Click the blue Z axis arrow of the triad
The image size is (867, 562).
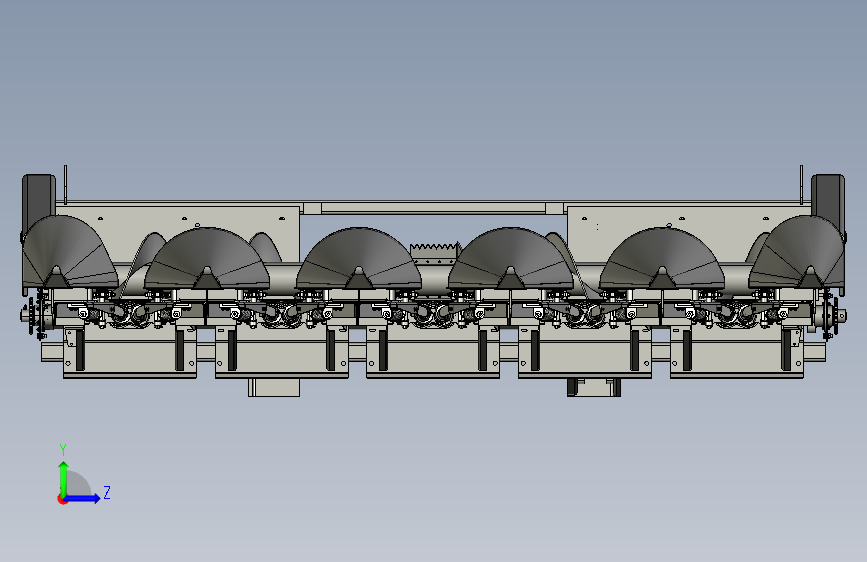pyautogui.click(x=83, y=498)
